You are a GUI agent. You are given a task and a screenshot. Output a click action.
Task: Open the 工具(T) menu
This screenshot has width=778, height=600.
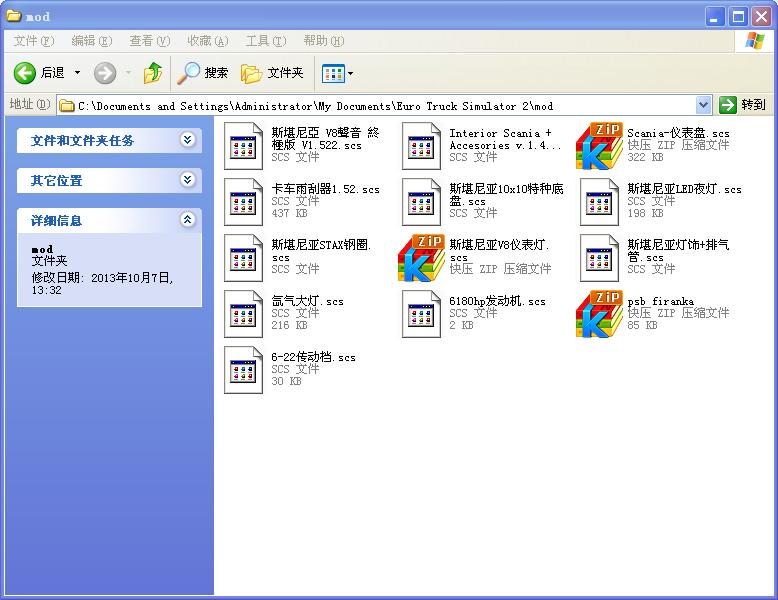pyautogui.click(x=265, y=41)
